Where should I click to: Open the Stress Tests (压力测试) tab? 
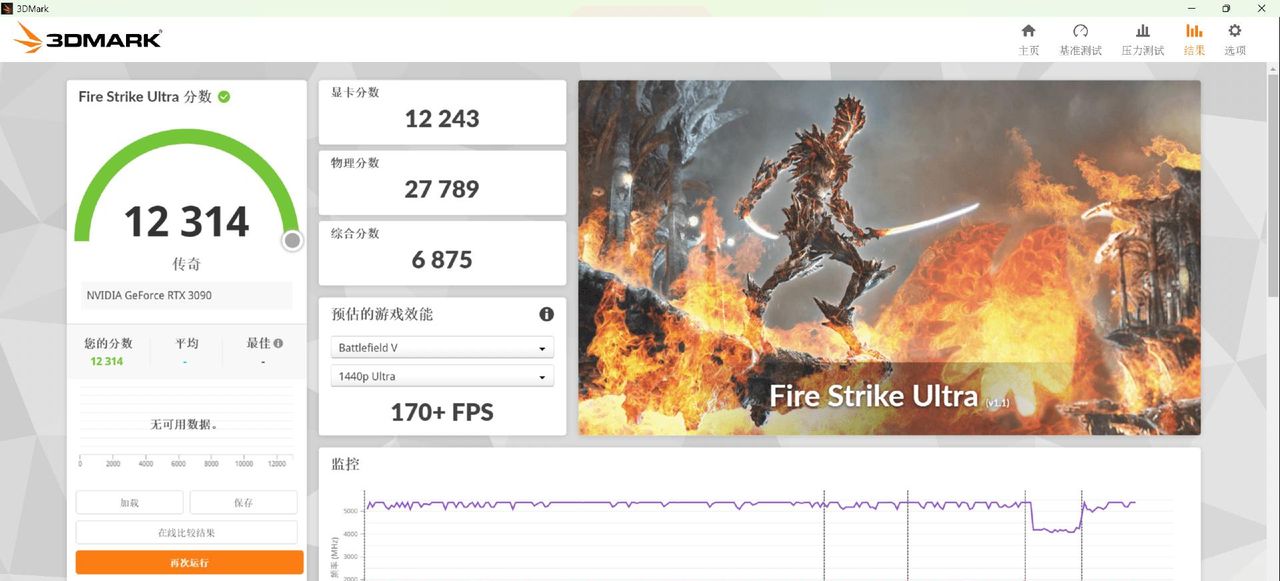coord(1142,40)
